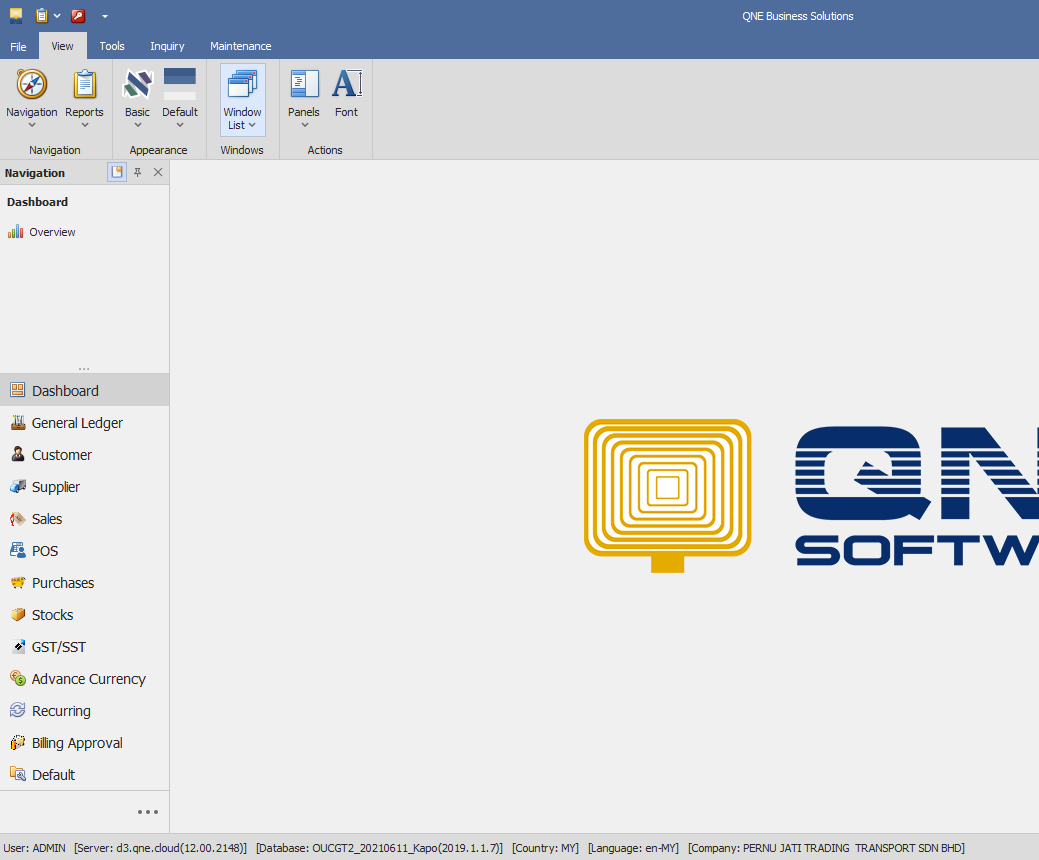Select the Supplier module icon

click(x=18, y=486)
